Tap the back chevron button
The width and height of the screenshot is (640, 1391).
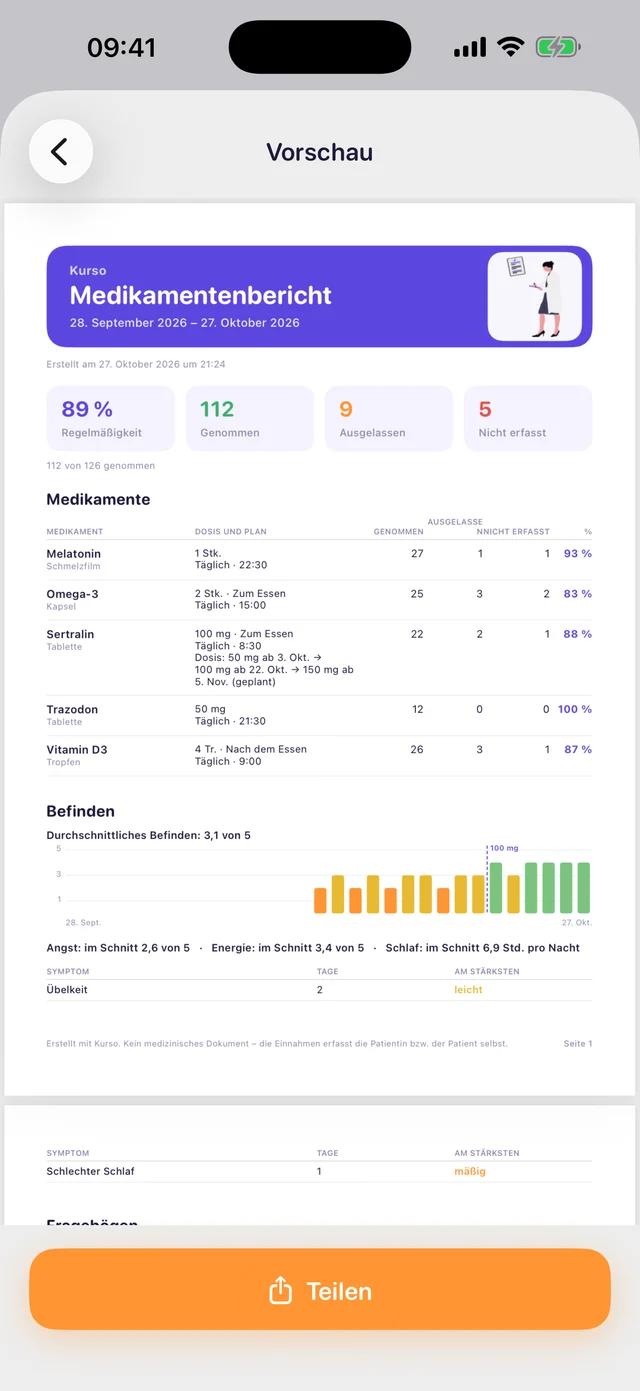[61, 152]
